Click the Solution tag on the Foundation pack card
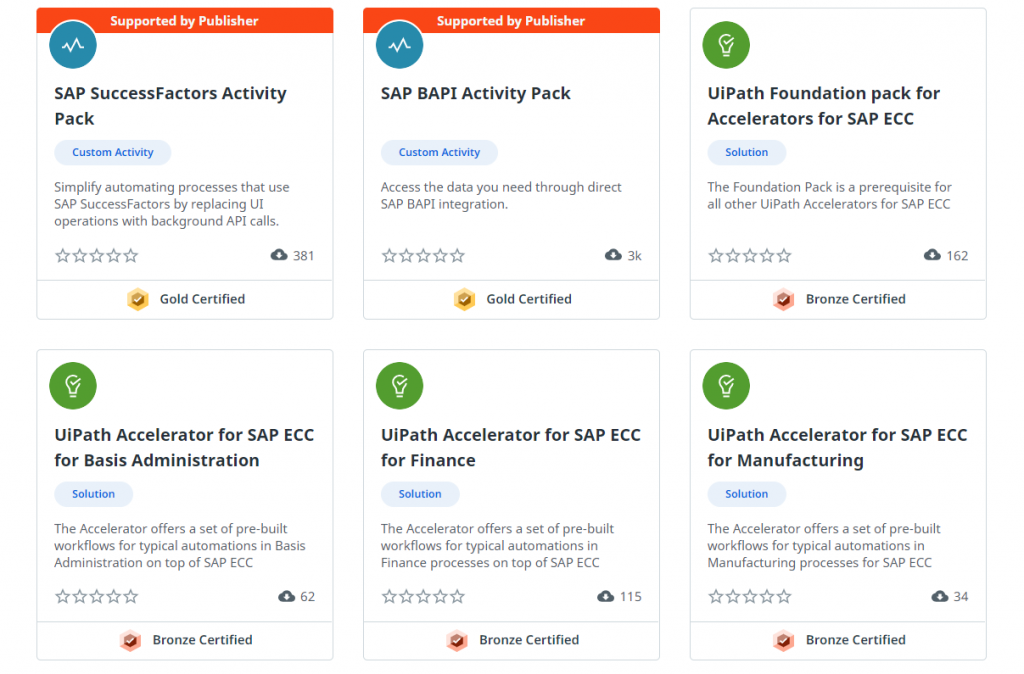Screen dimensions: 1024x674 (x=746, y=152)
